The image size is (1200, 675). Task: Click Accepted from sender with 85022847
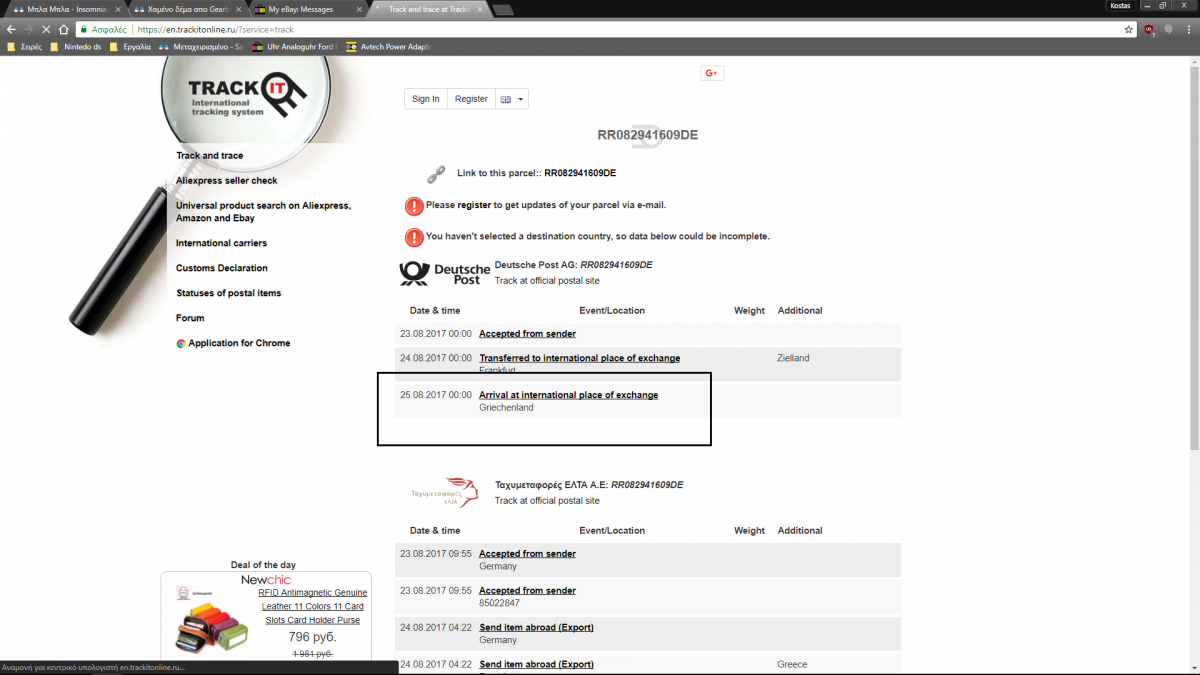click(x=527, y=591)
